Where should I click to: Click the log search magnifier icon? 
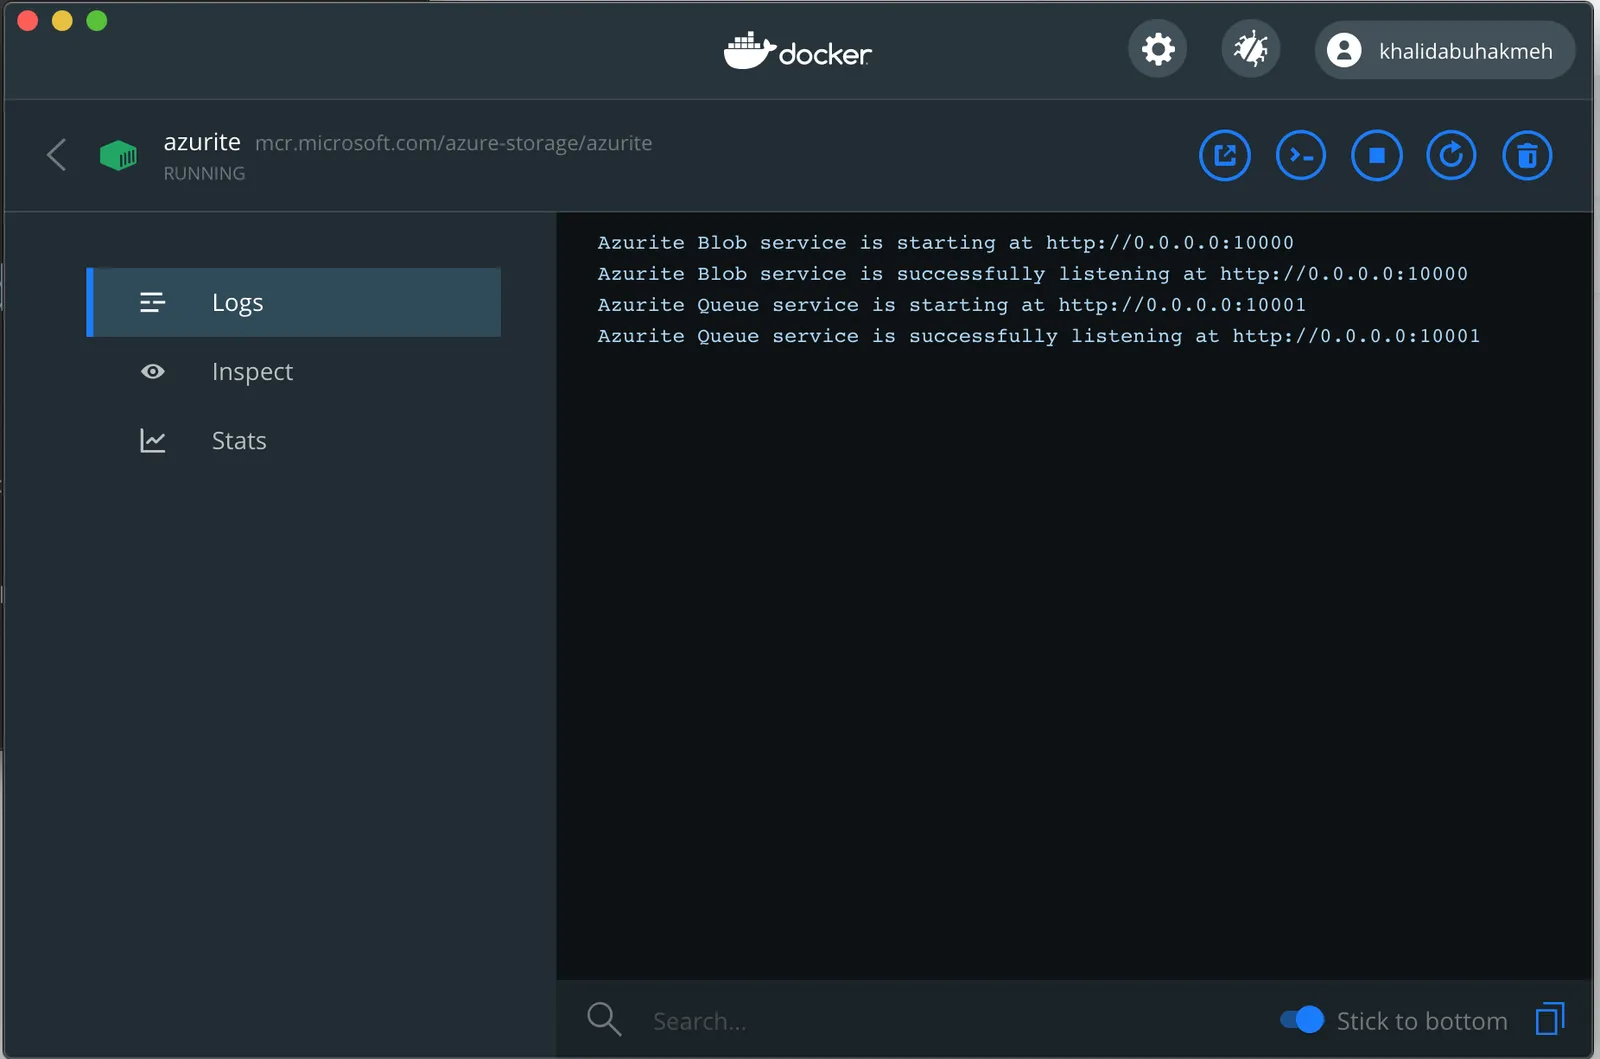click(604, 1019)
